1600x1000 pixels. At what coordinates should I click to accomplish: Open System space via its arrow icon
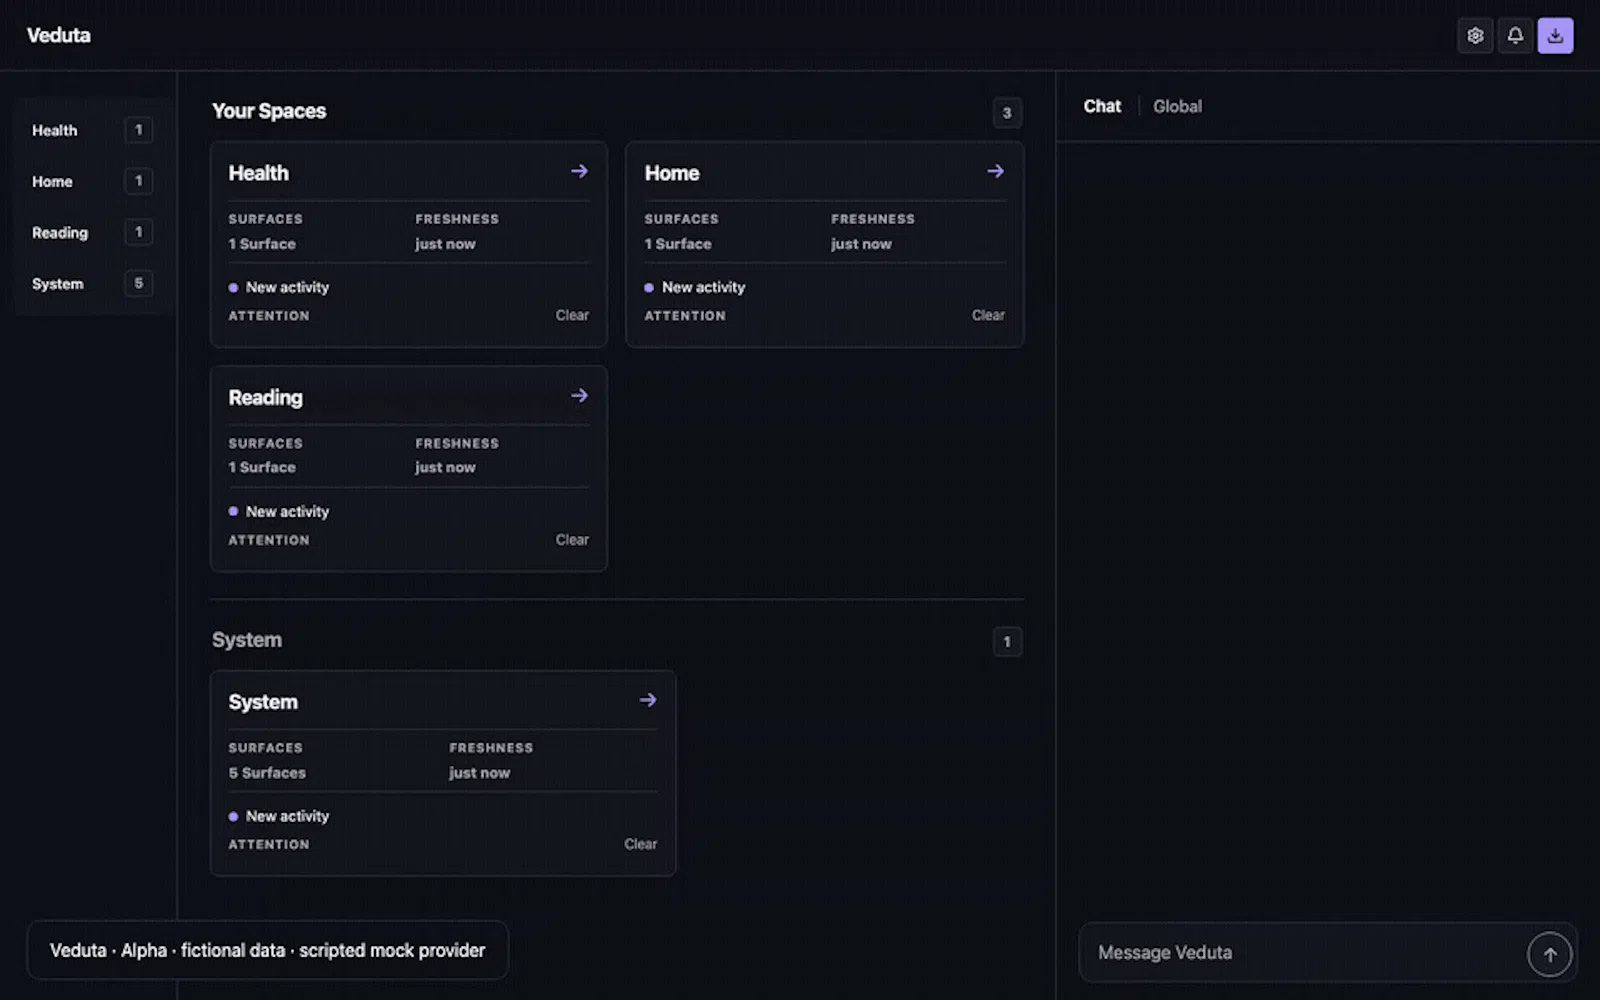[x=648, y=701]
